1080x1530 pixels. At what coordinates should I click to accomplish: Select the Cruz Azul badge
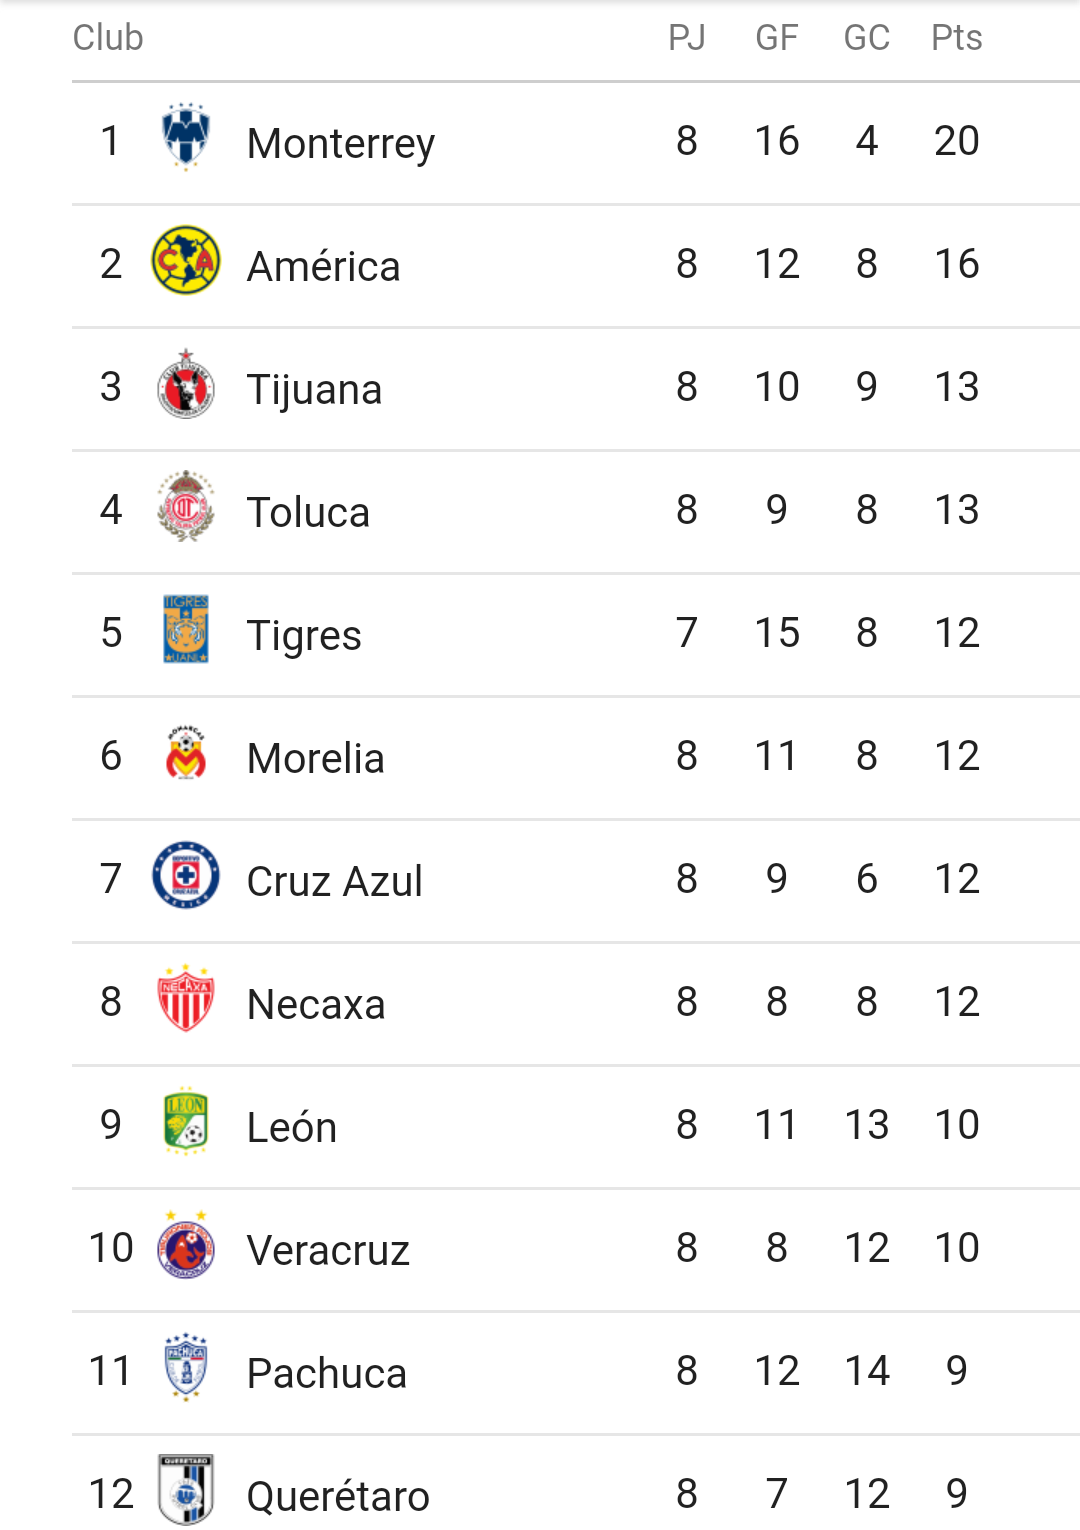(186, 876)
